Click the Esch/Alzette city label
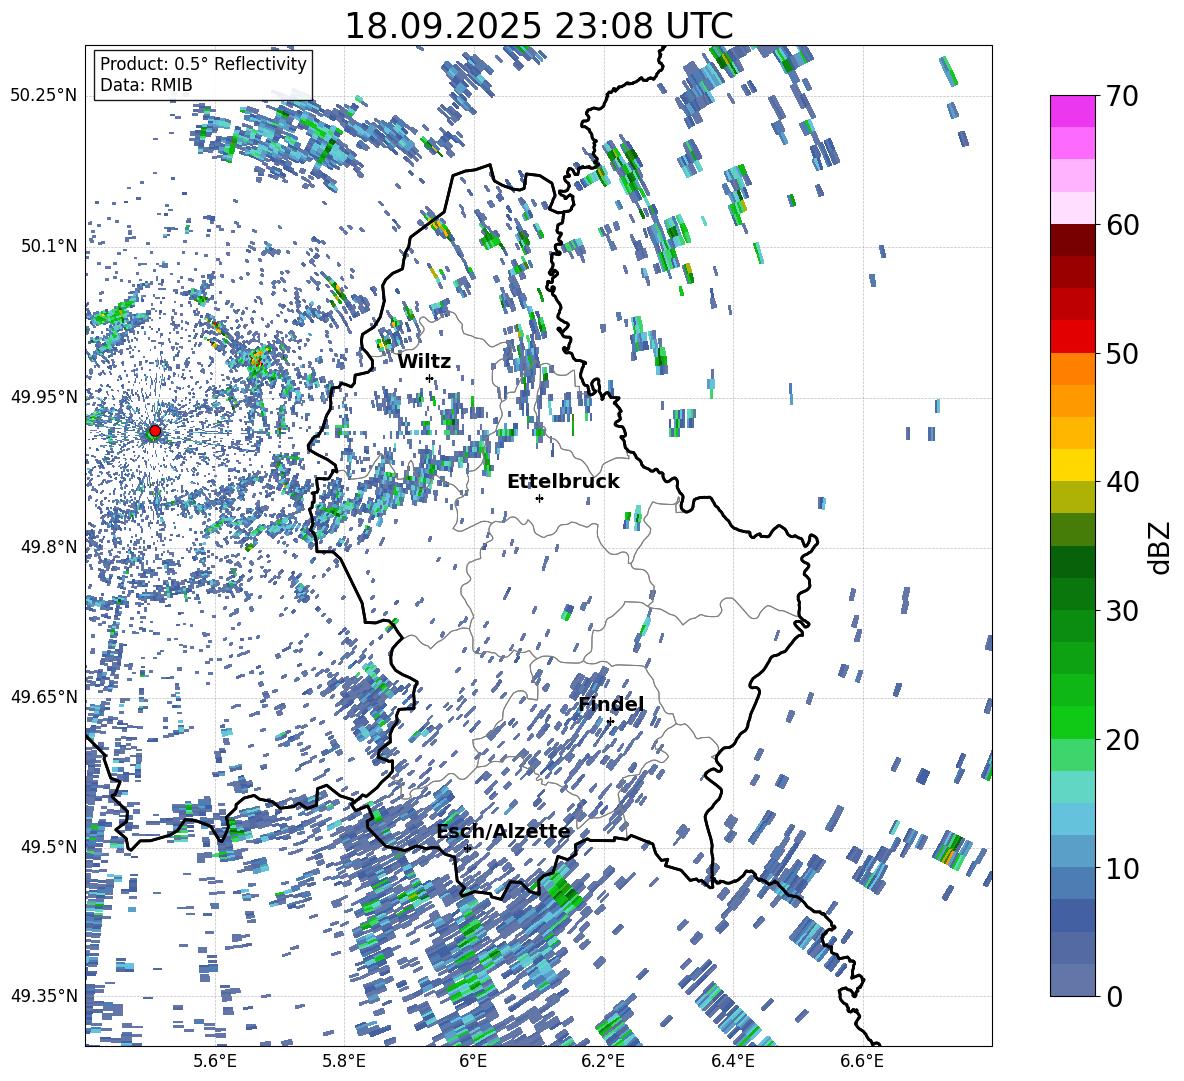1184x1081 pixels. 503,831
